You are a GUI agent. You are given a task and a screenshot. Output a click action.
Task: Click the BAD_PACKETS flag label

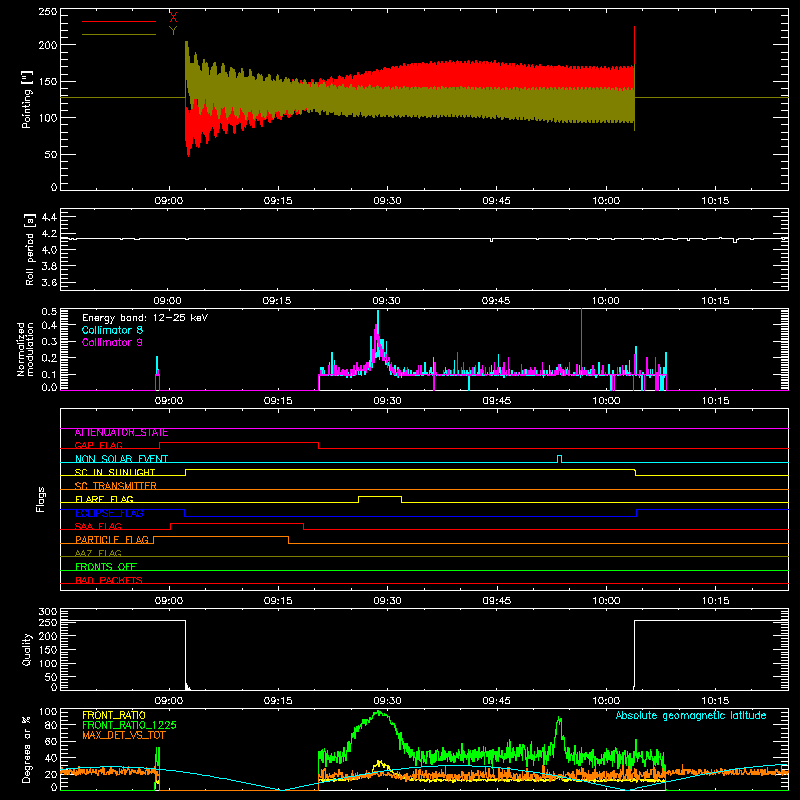[x=109, y=580]
